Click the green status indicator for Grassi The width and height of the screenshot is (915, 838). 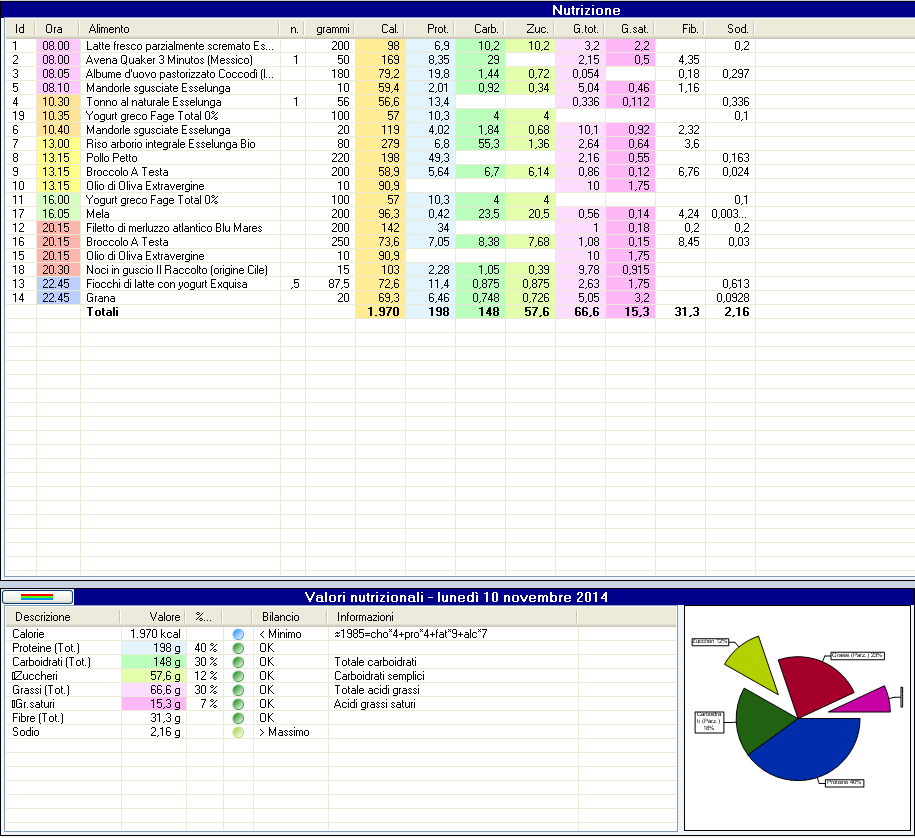click(x=238, y=690)
